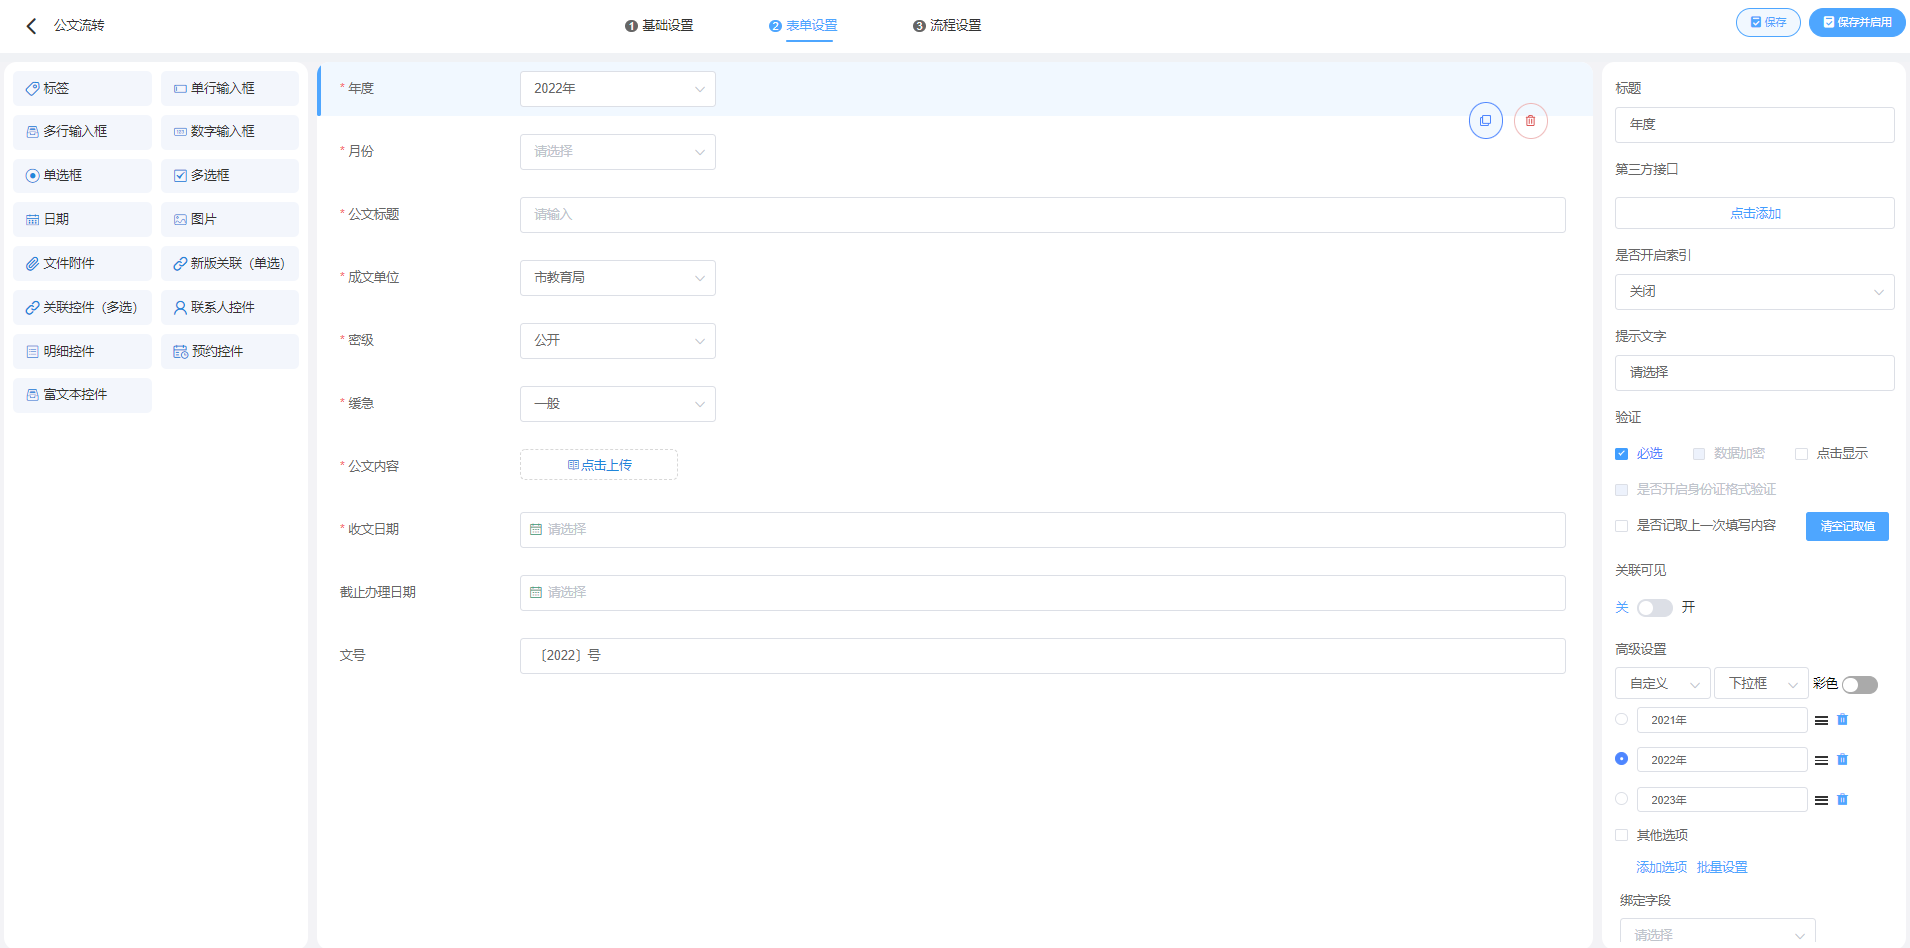Add the 标签 label component
Screen dimensions: 1910x948
click(x=82, y=88)
